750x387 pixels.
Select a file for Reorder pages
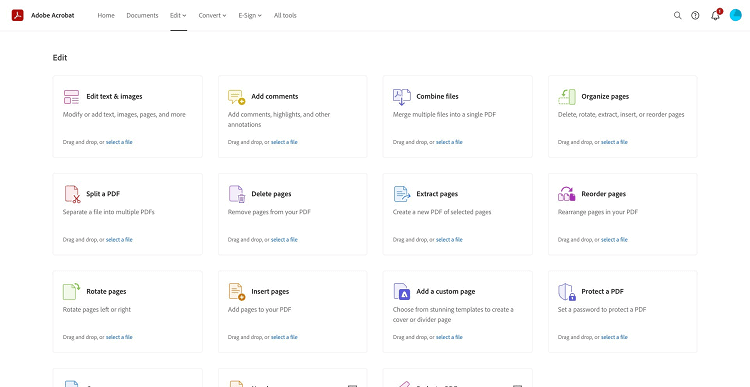tap(614, 240)
